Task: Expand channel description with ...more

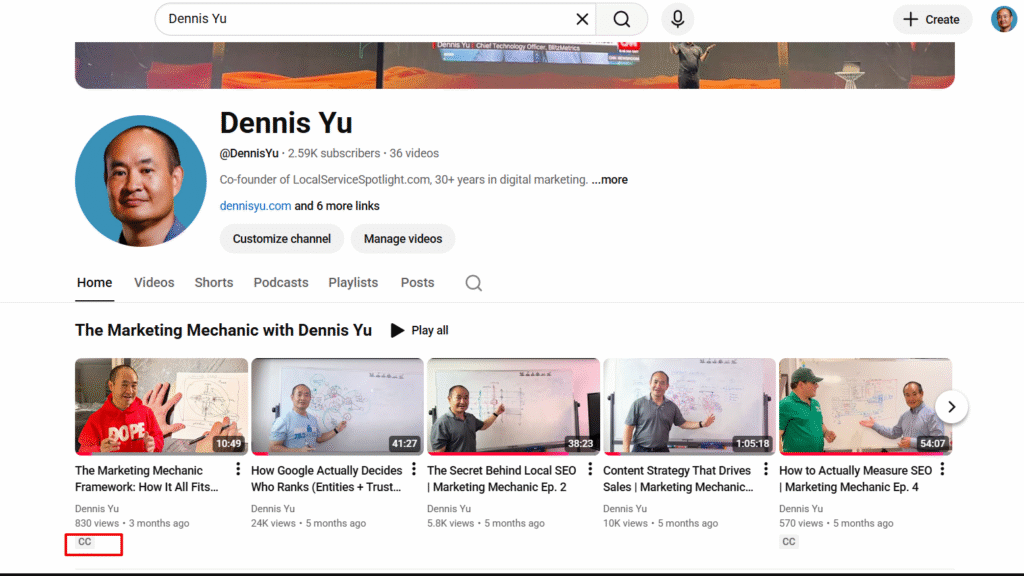Action: point(609,180)
